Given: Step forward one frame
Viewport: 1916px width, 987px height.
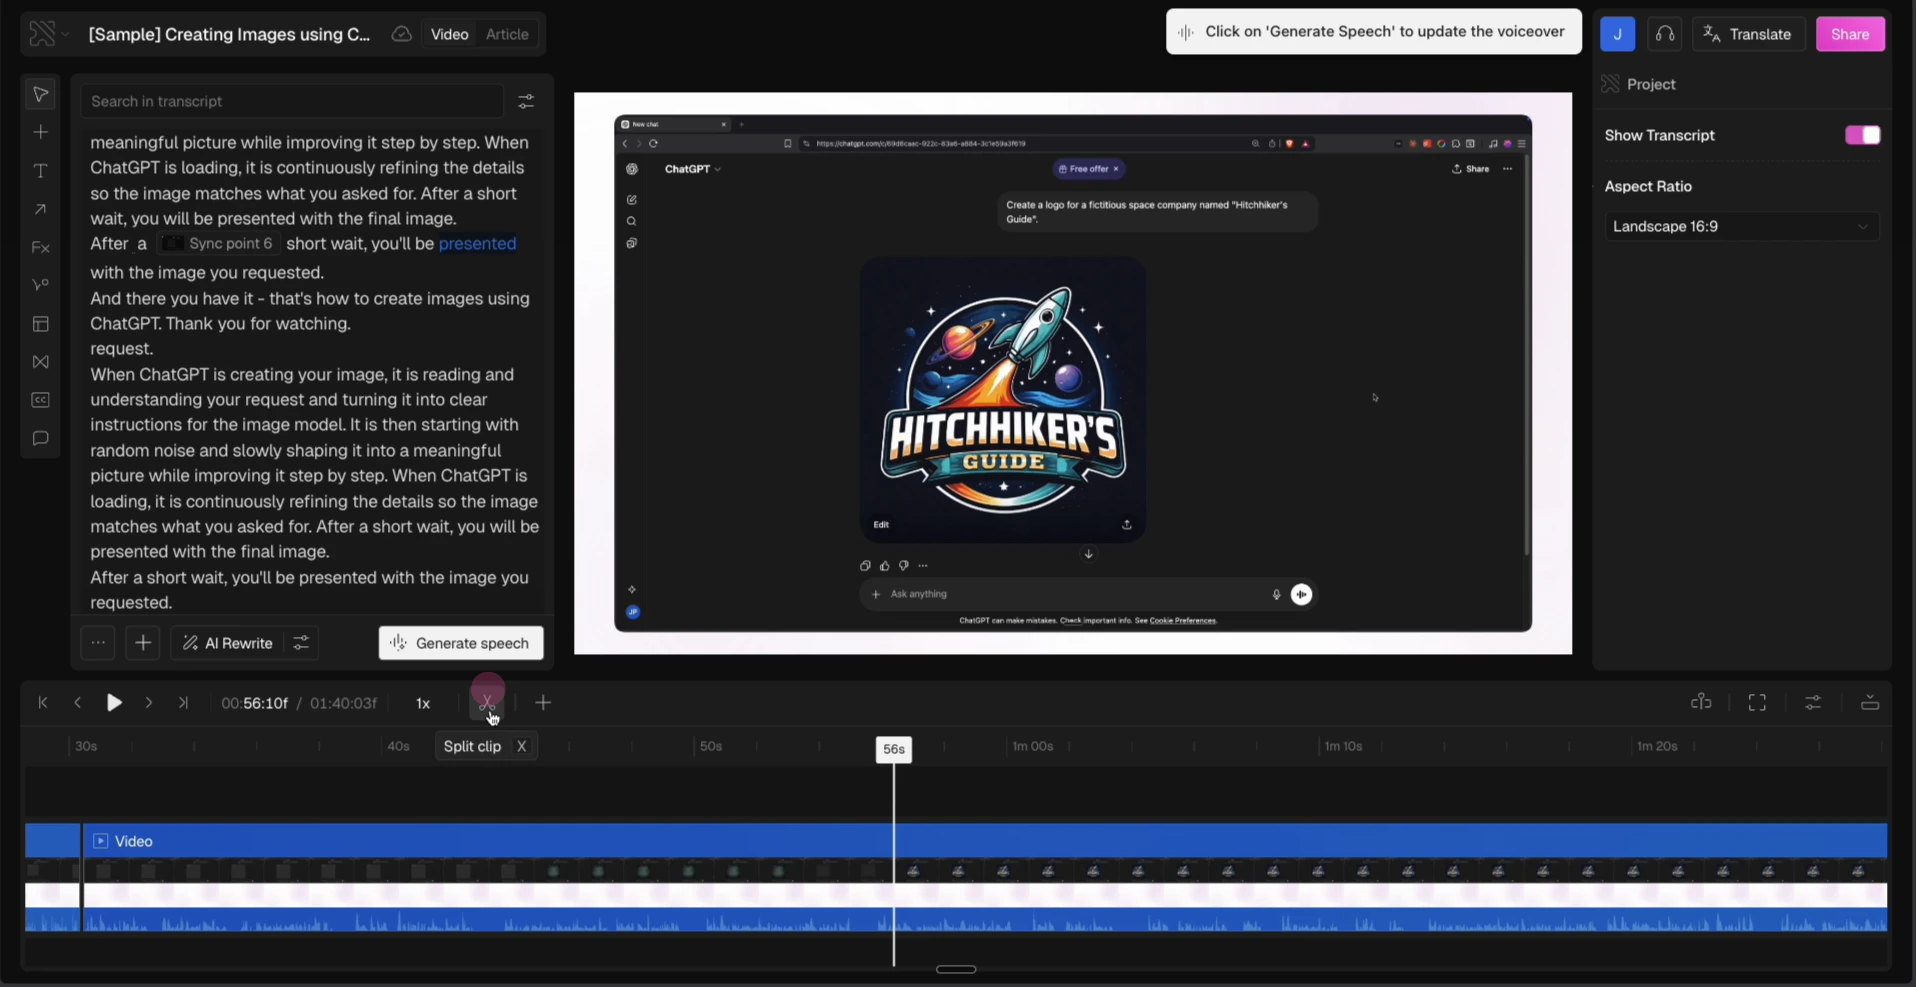Looking at the screenshot, I should pyautogui.click(x=149, y=703).
